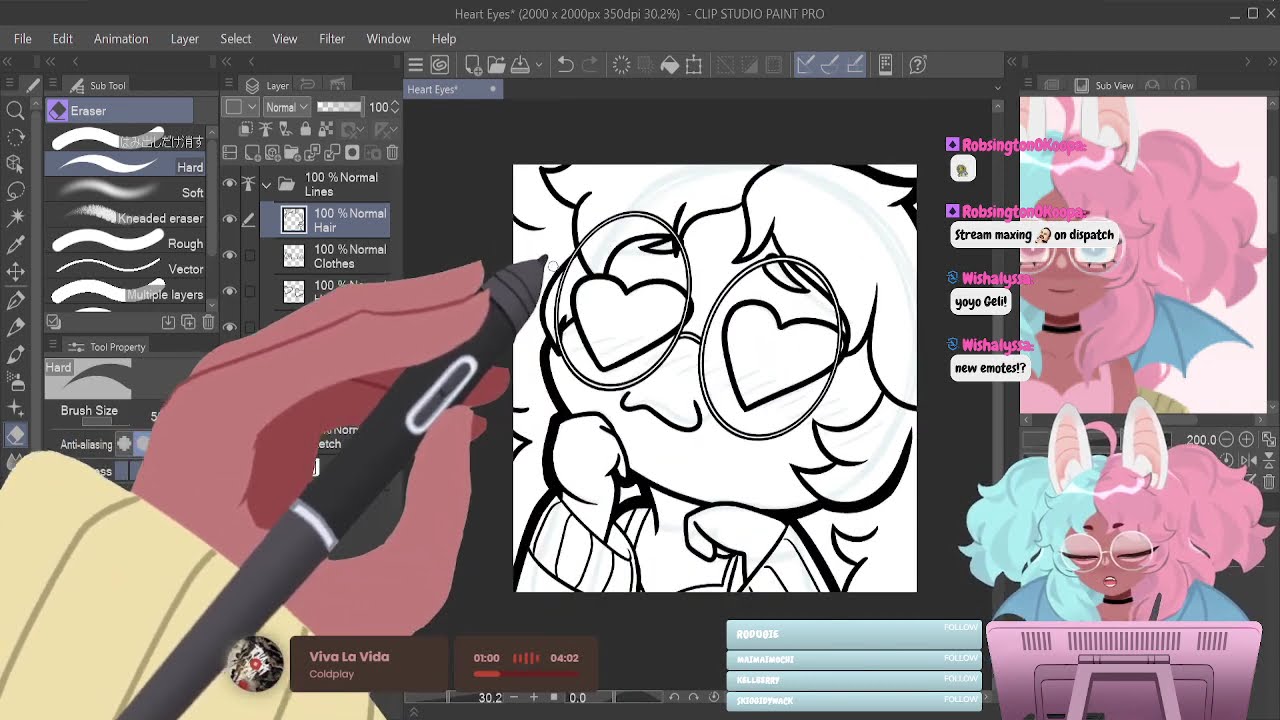
Task: Create a new layer folder
Action: tap(292, 153)
